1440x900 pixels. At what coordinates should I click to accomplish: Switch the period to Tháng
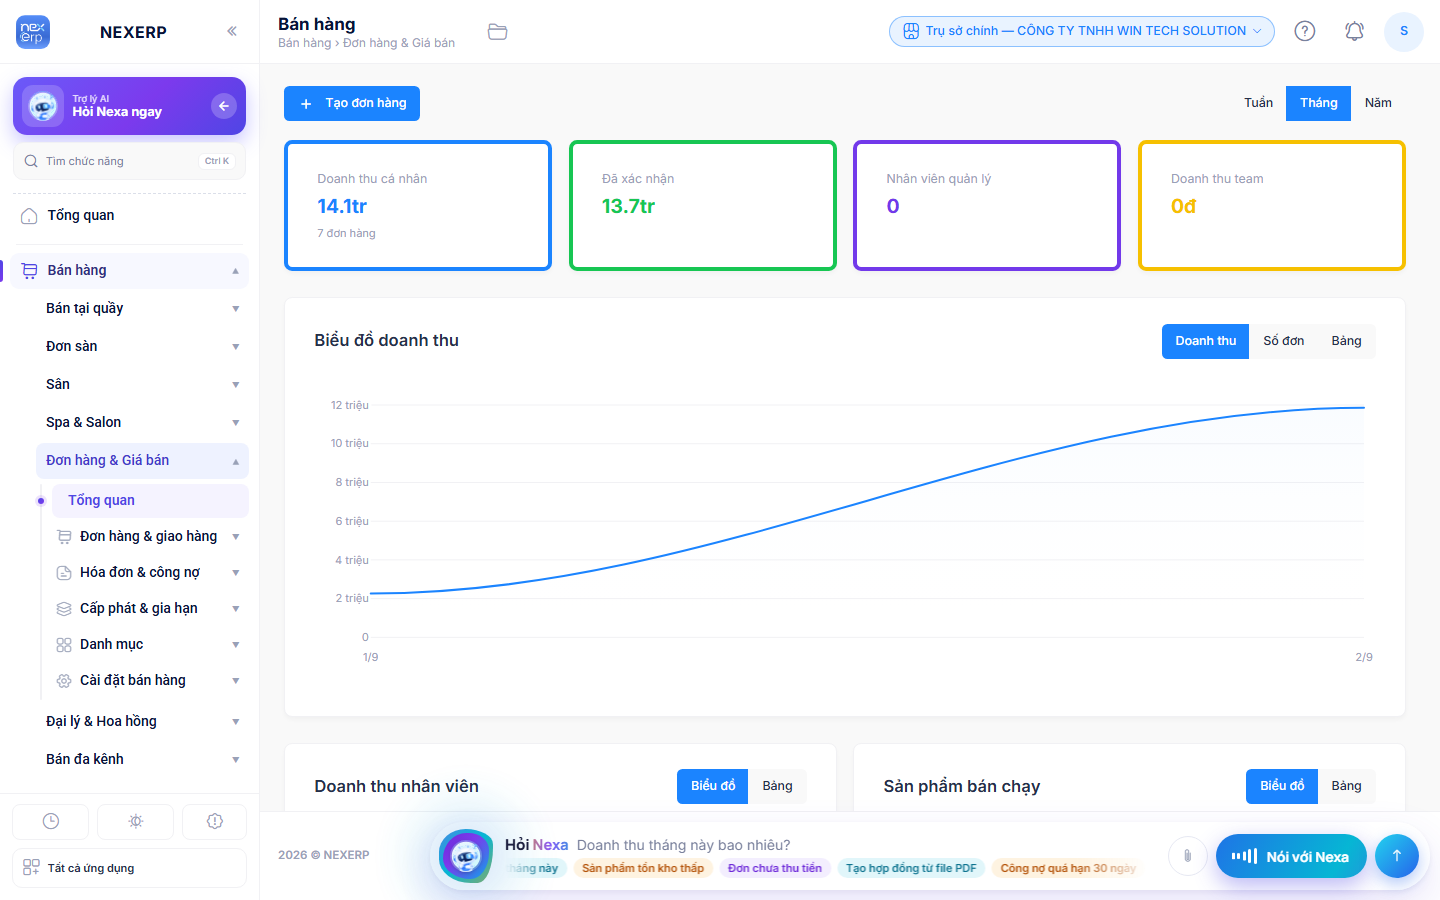click(1318, 103)
